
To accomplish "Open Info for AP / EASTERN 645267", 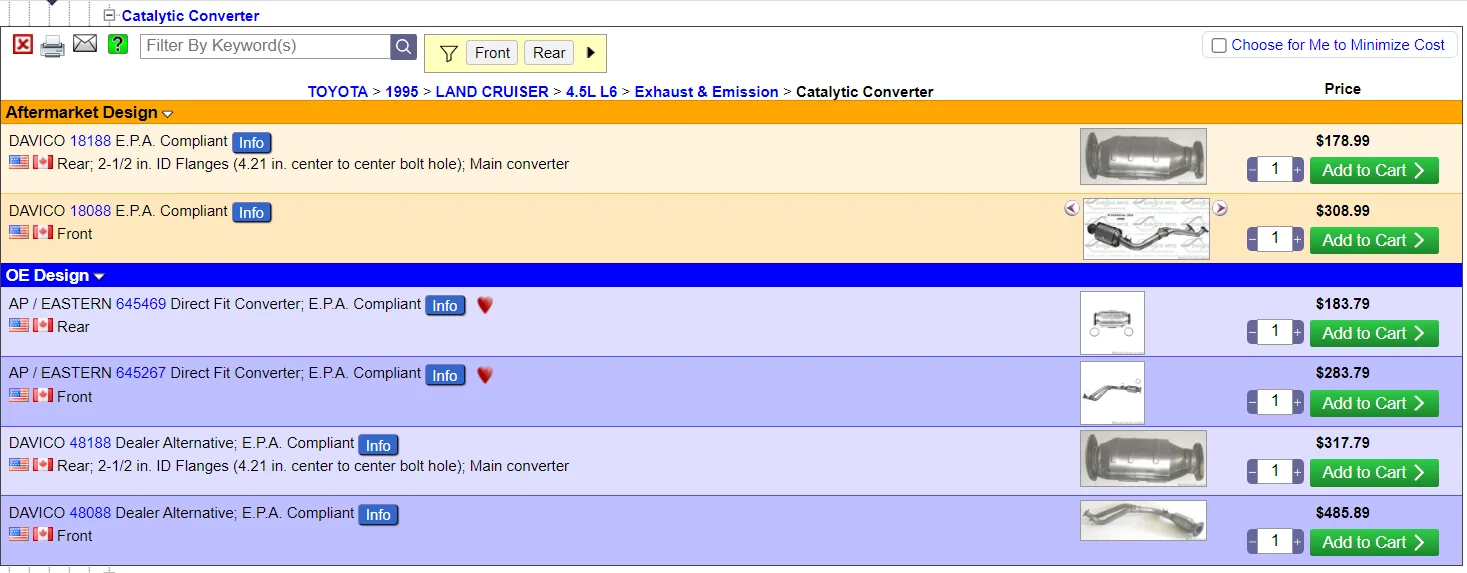I will (445, 376).
